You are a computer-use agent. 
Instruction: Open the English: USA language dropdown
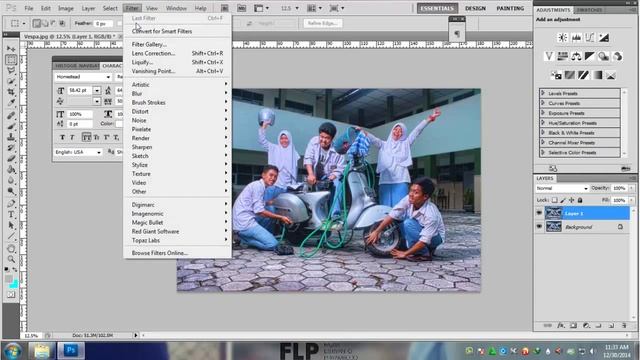[78, 152]
